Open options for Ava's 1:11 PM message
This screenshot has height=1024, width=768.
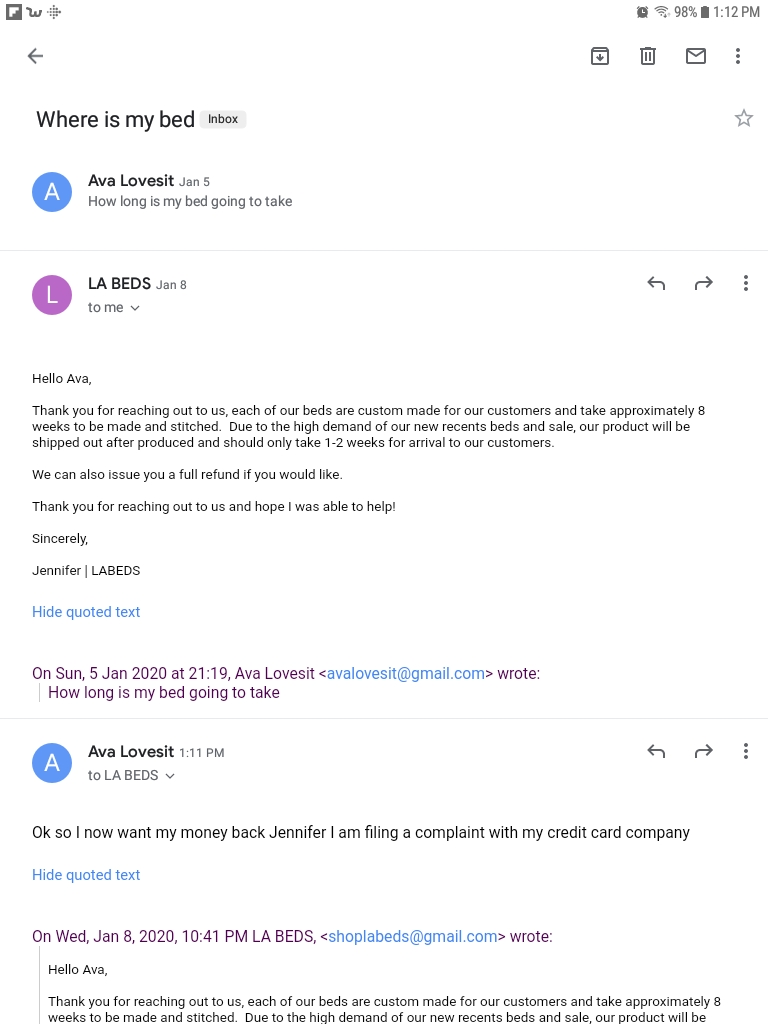(745, 752)
